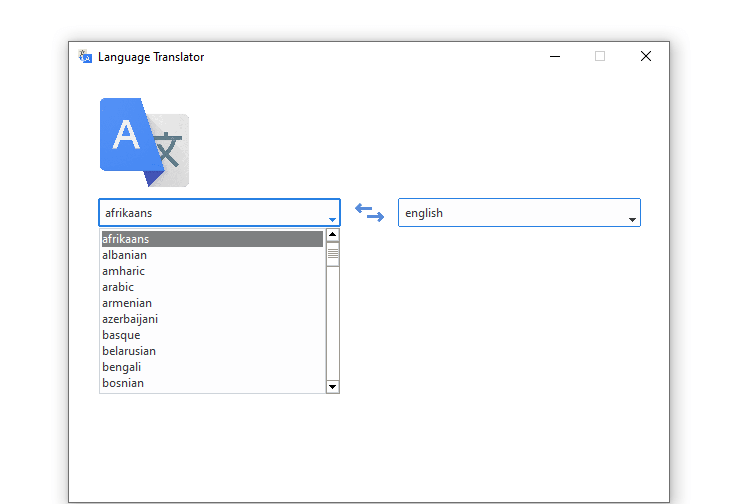This screenshot has height=504, width=754.
Task: Pick arabic from the source languages
Action: click(x=118, y=287)
